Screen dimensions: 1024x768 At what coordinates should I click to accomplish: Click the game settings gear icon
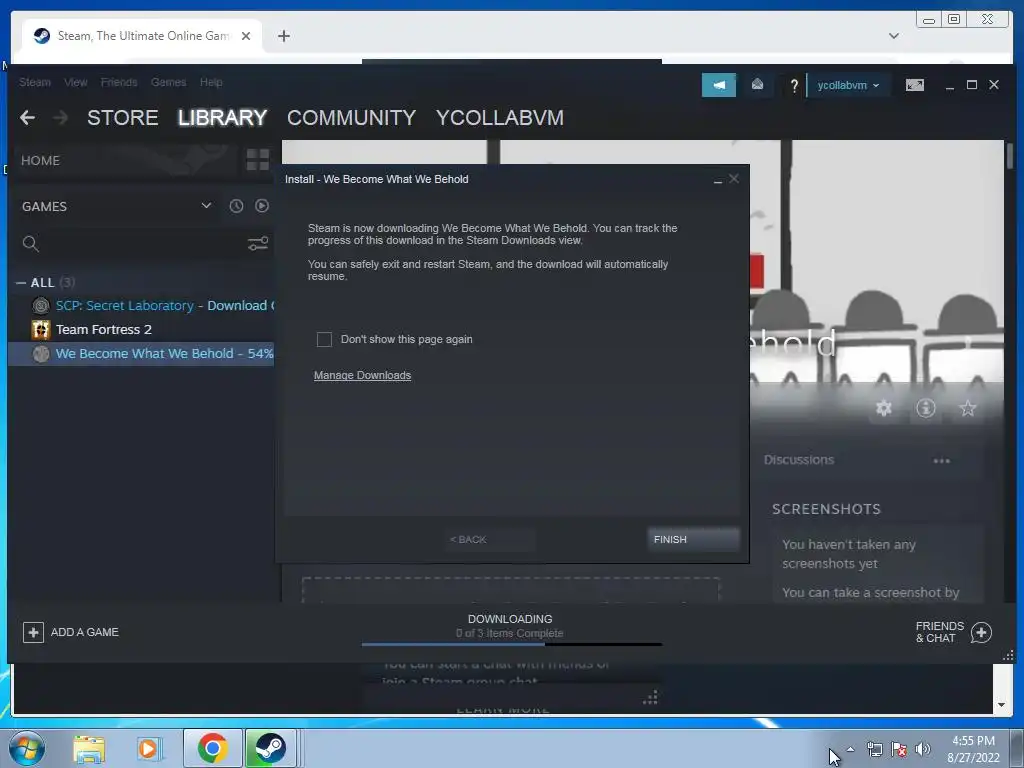tap(884, 408)
